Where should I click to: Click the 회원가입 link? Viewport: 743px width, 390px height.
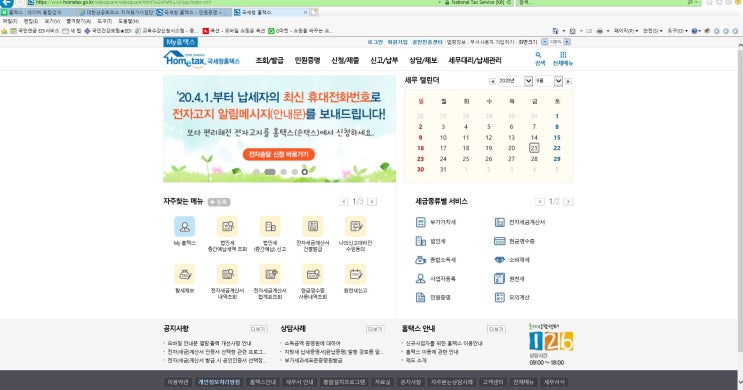click(397, 42)
